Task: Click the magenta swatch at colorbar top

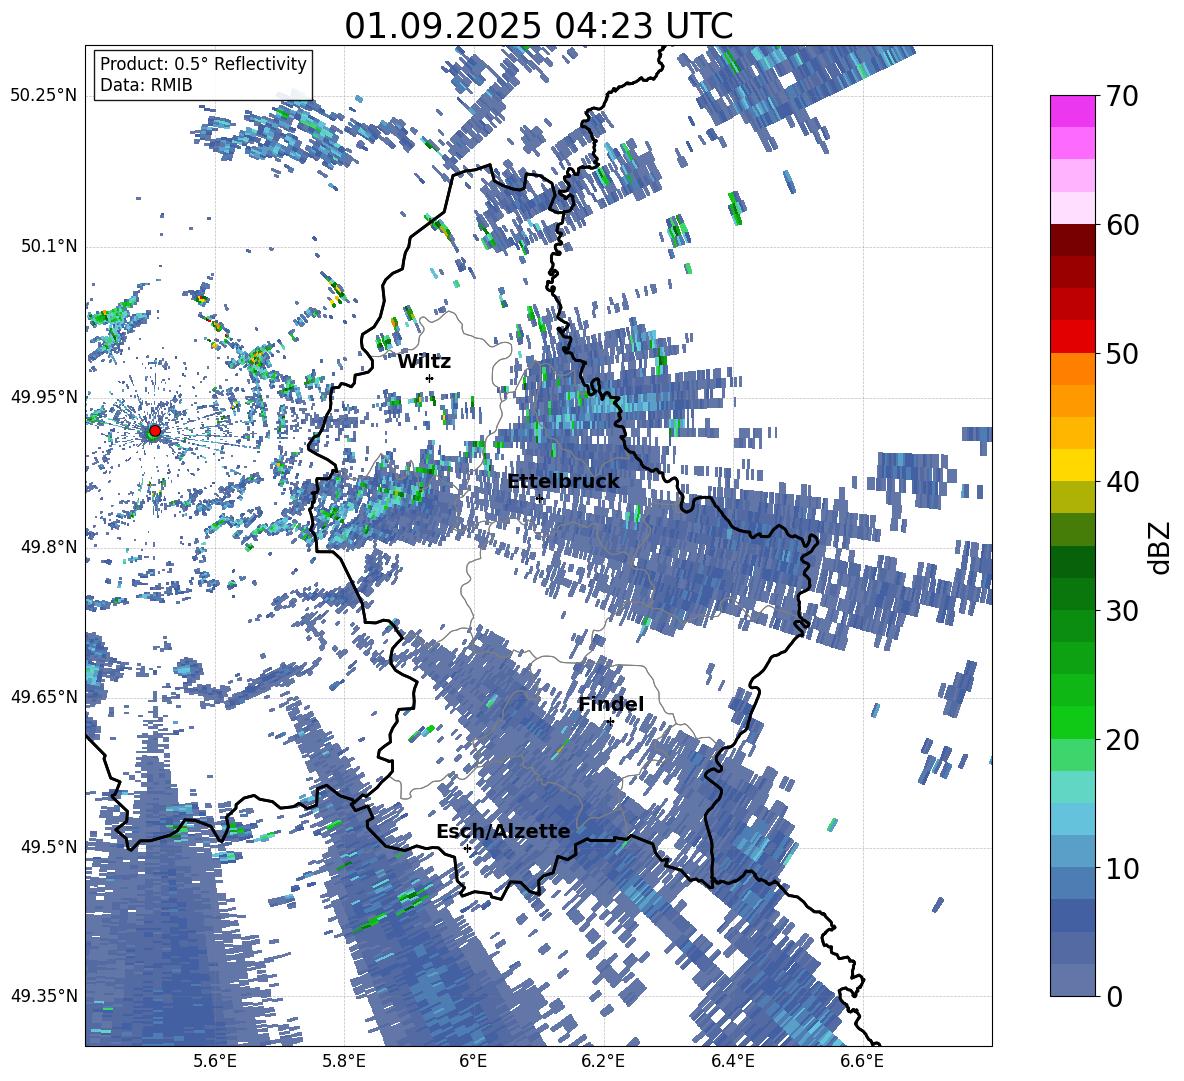Action: pyautogui.click(x=1072, y=112)
